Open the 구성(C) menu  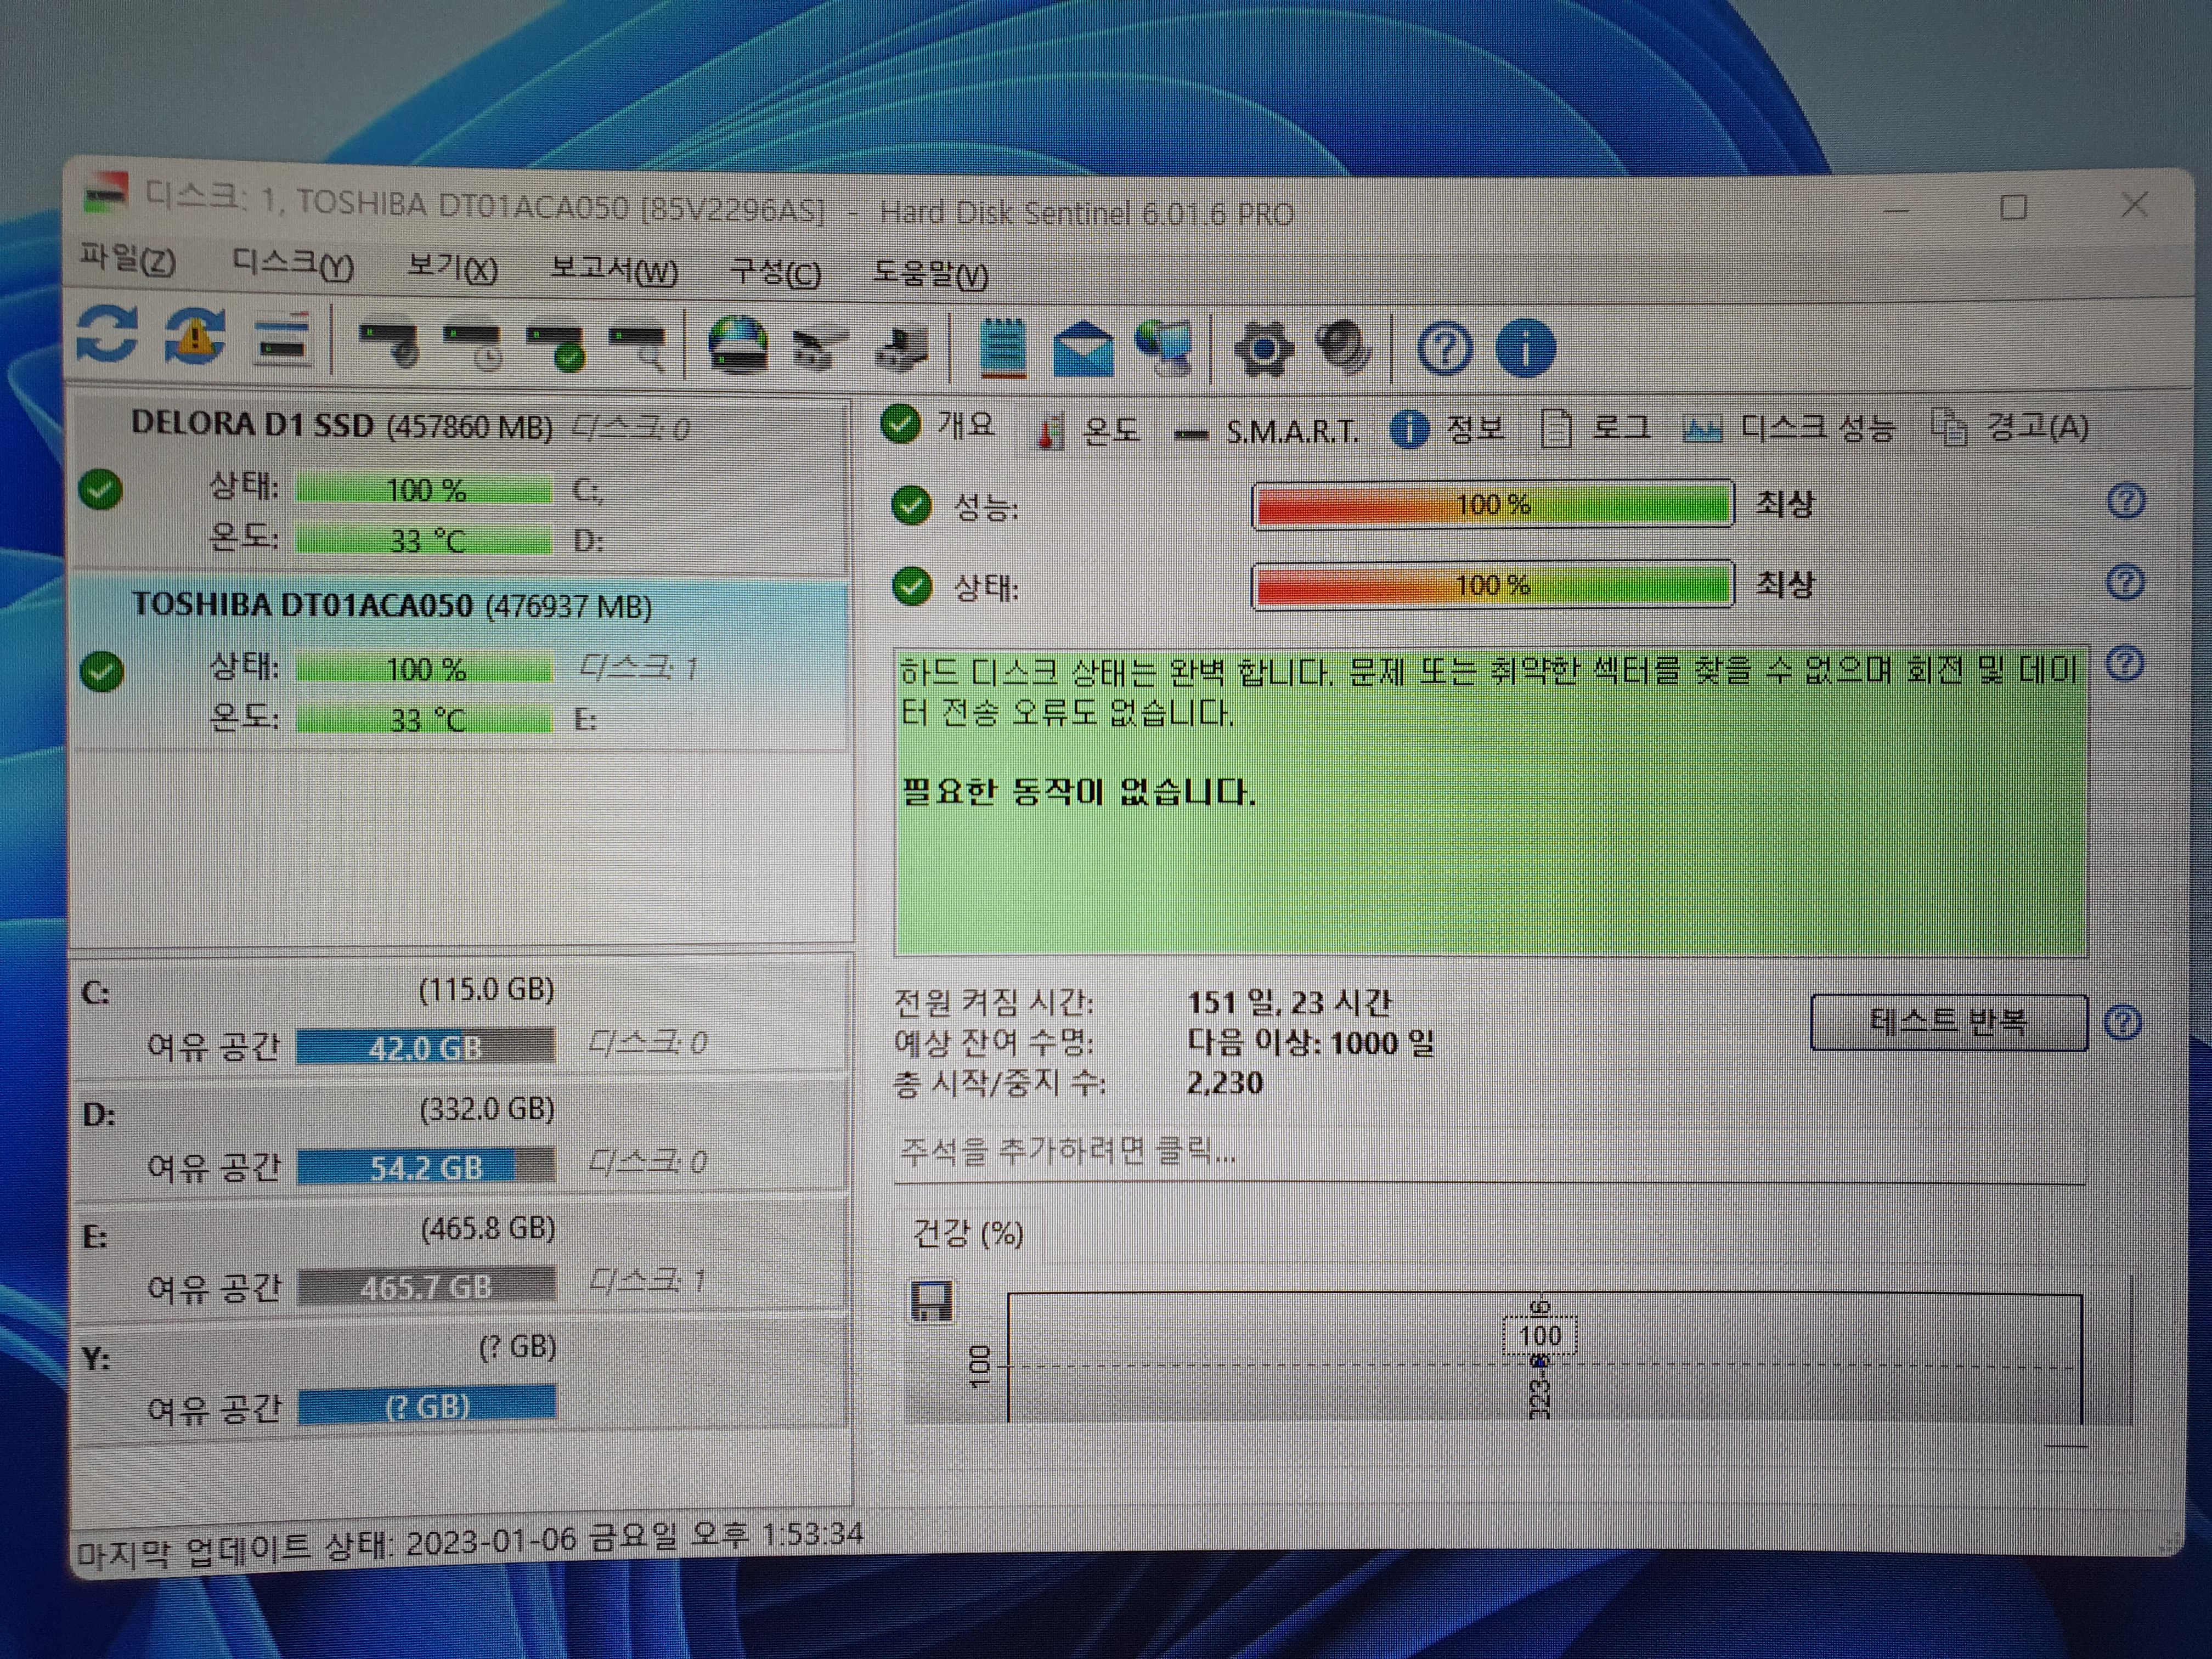(776, 272)
